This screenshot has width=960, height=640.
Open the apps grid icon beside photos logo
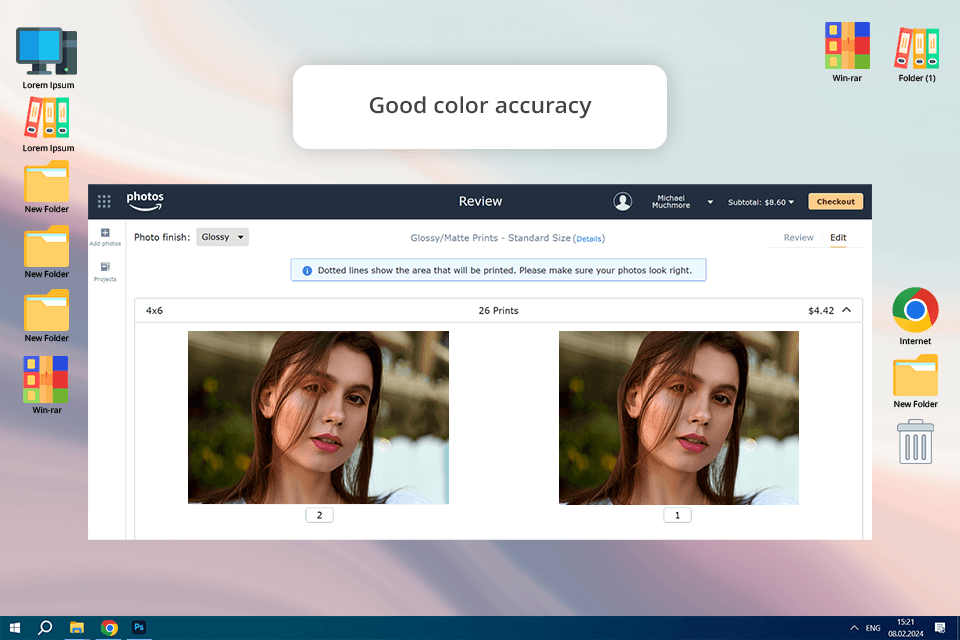coord(104,201)
